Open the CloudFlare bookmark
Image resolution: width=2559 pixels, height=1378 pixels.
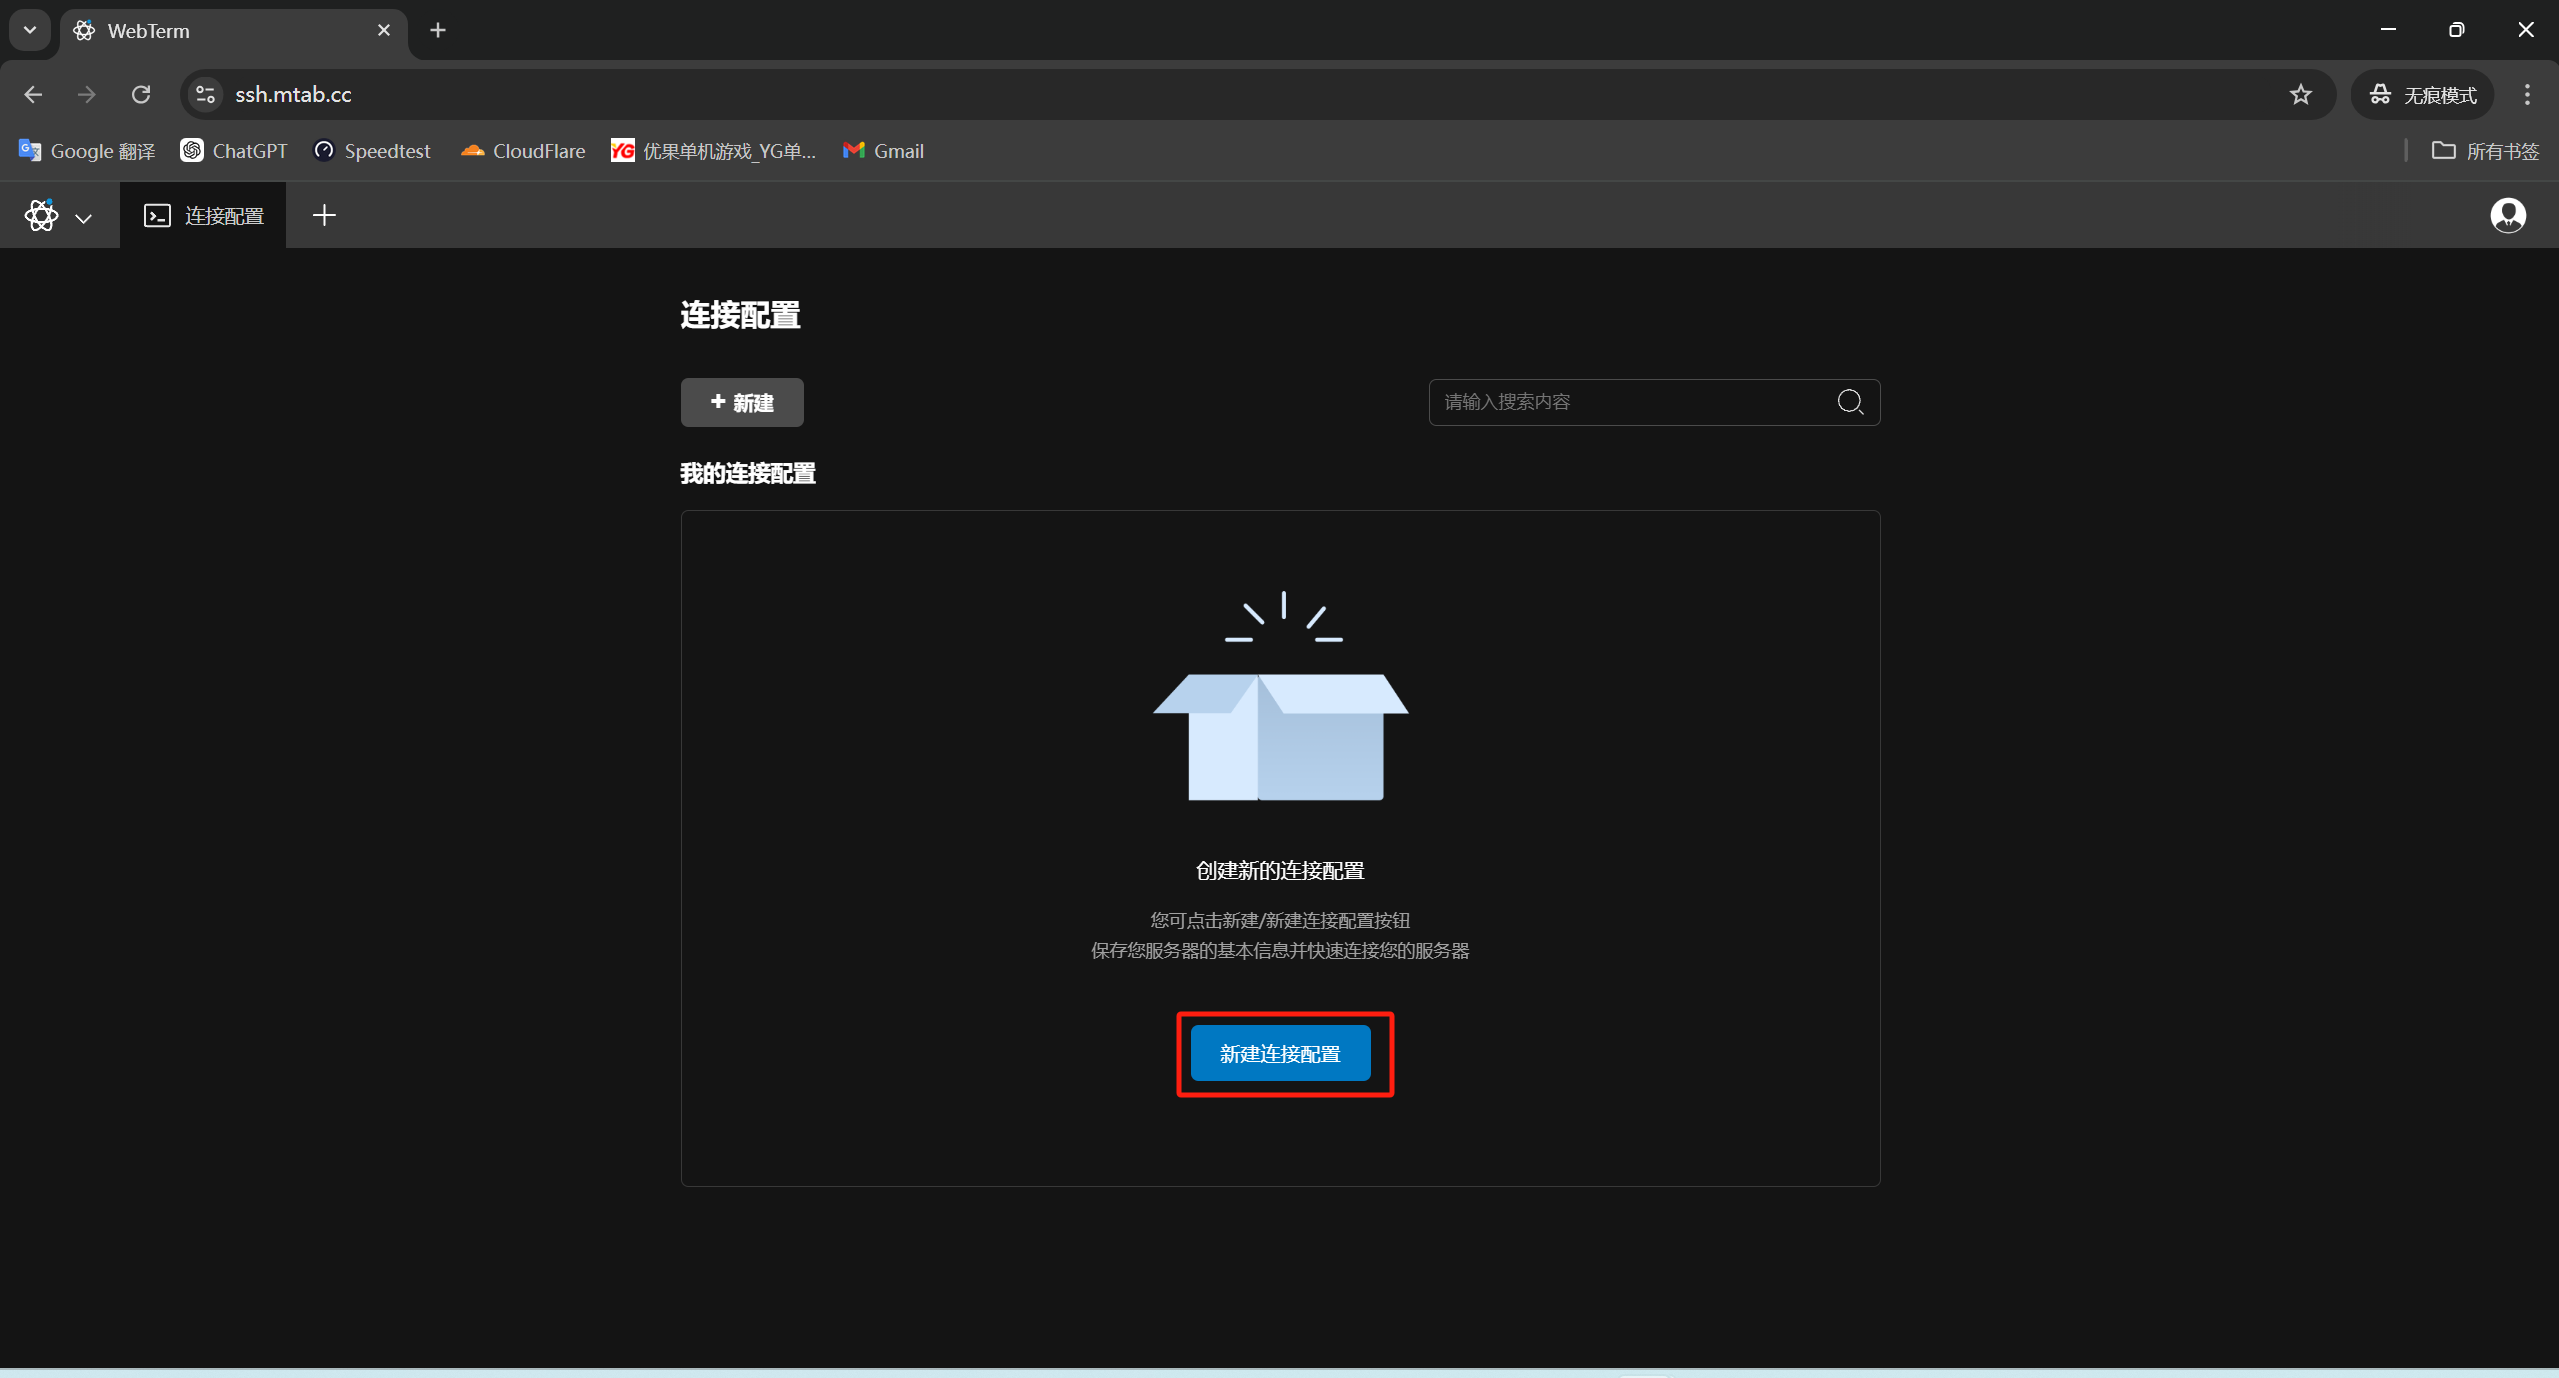click(x=523, y=151)
